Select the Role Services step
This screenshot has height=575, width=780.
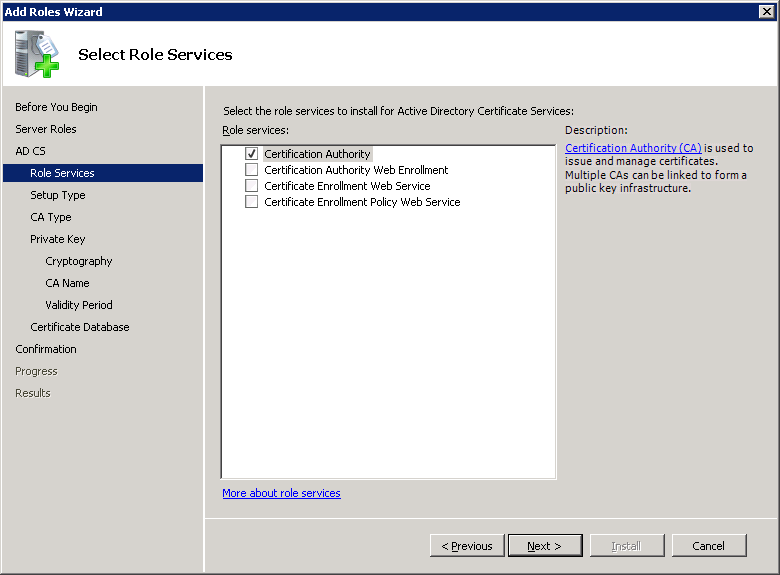click(62, 173)
